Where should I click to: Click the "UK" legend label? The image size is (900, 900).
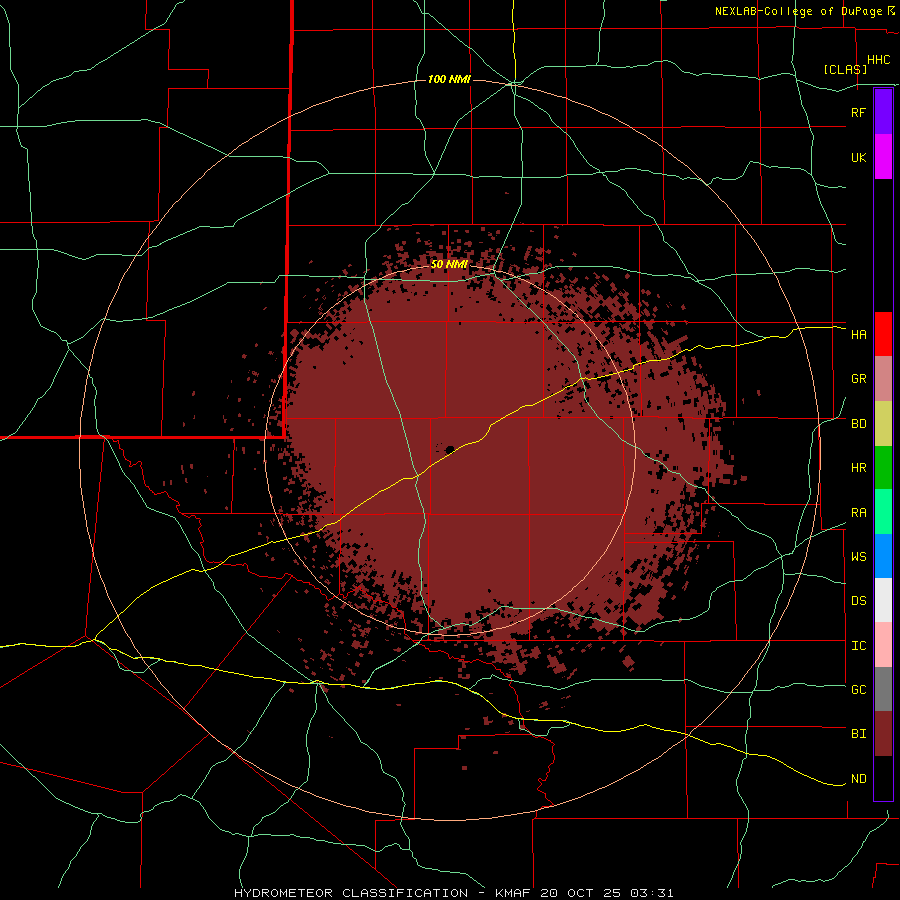858,157
